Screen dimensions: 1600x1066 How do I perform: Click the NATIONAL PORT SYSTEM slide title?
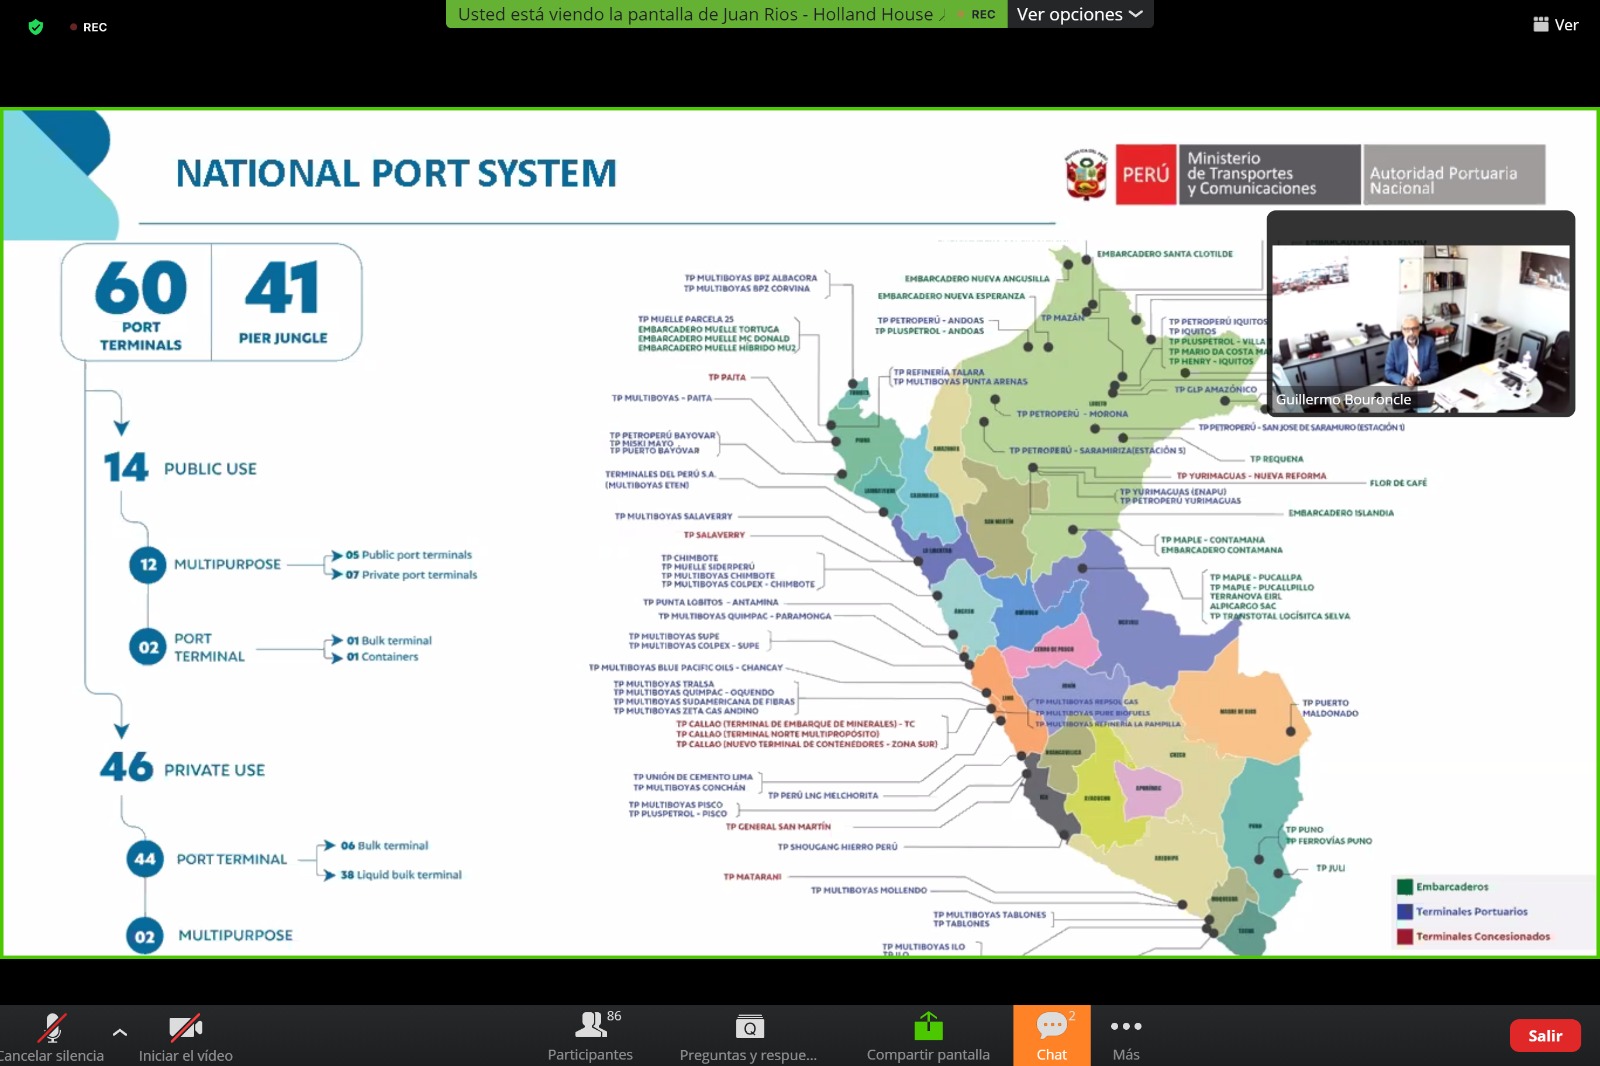(x=396, y=173)
